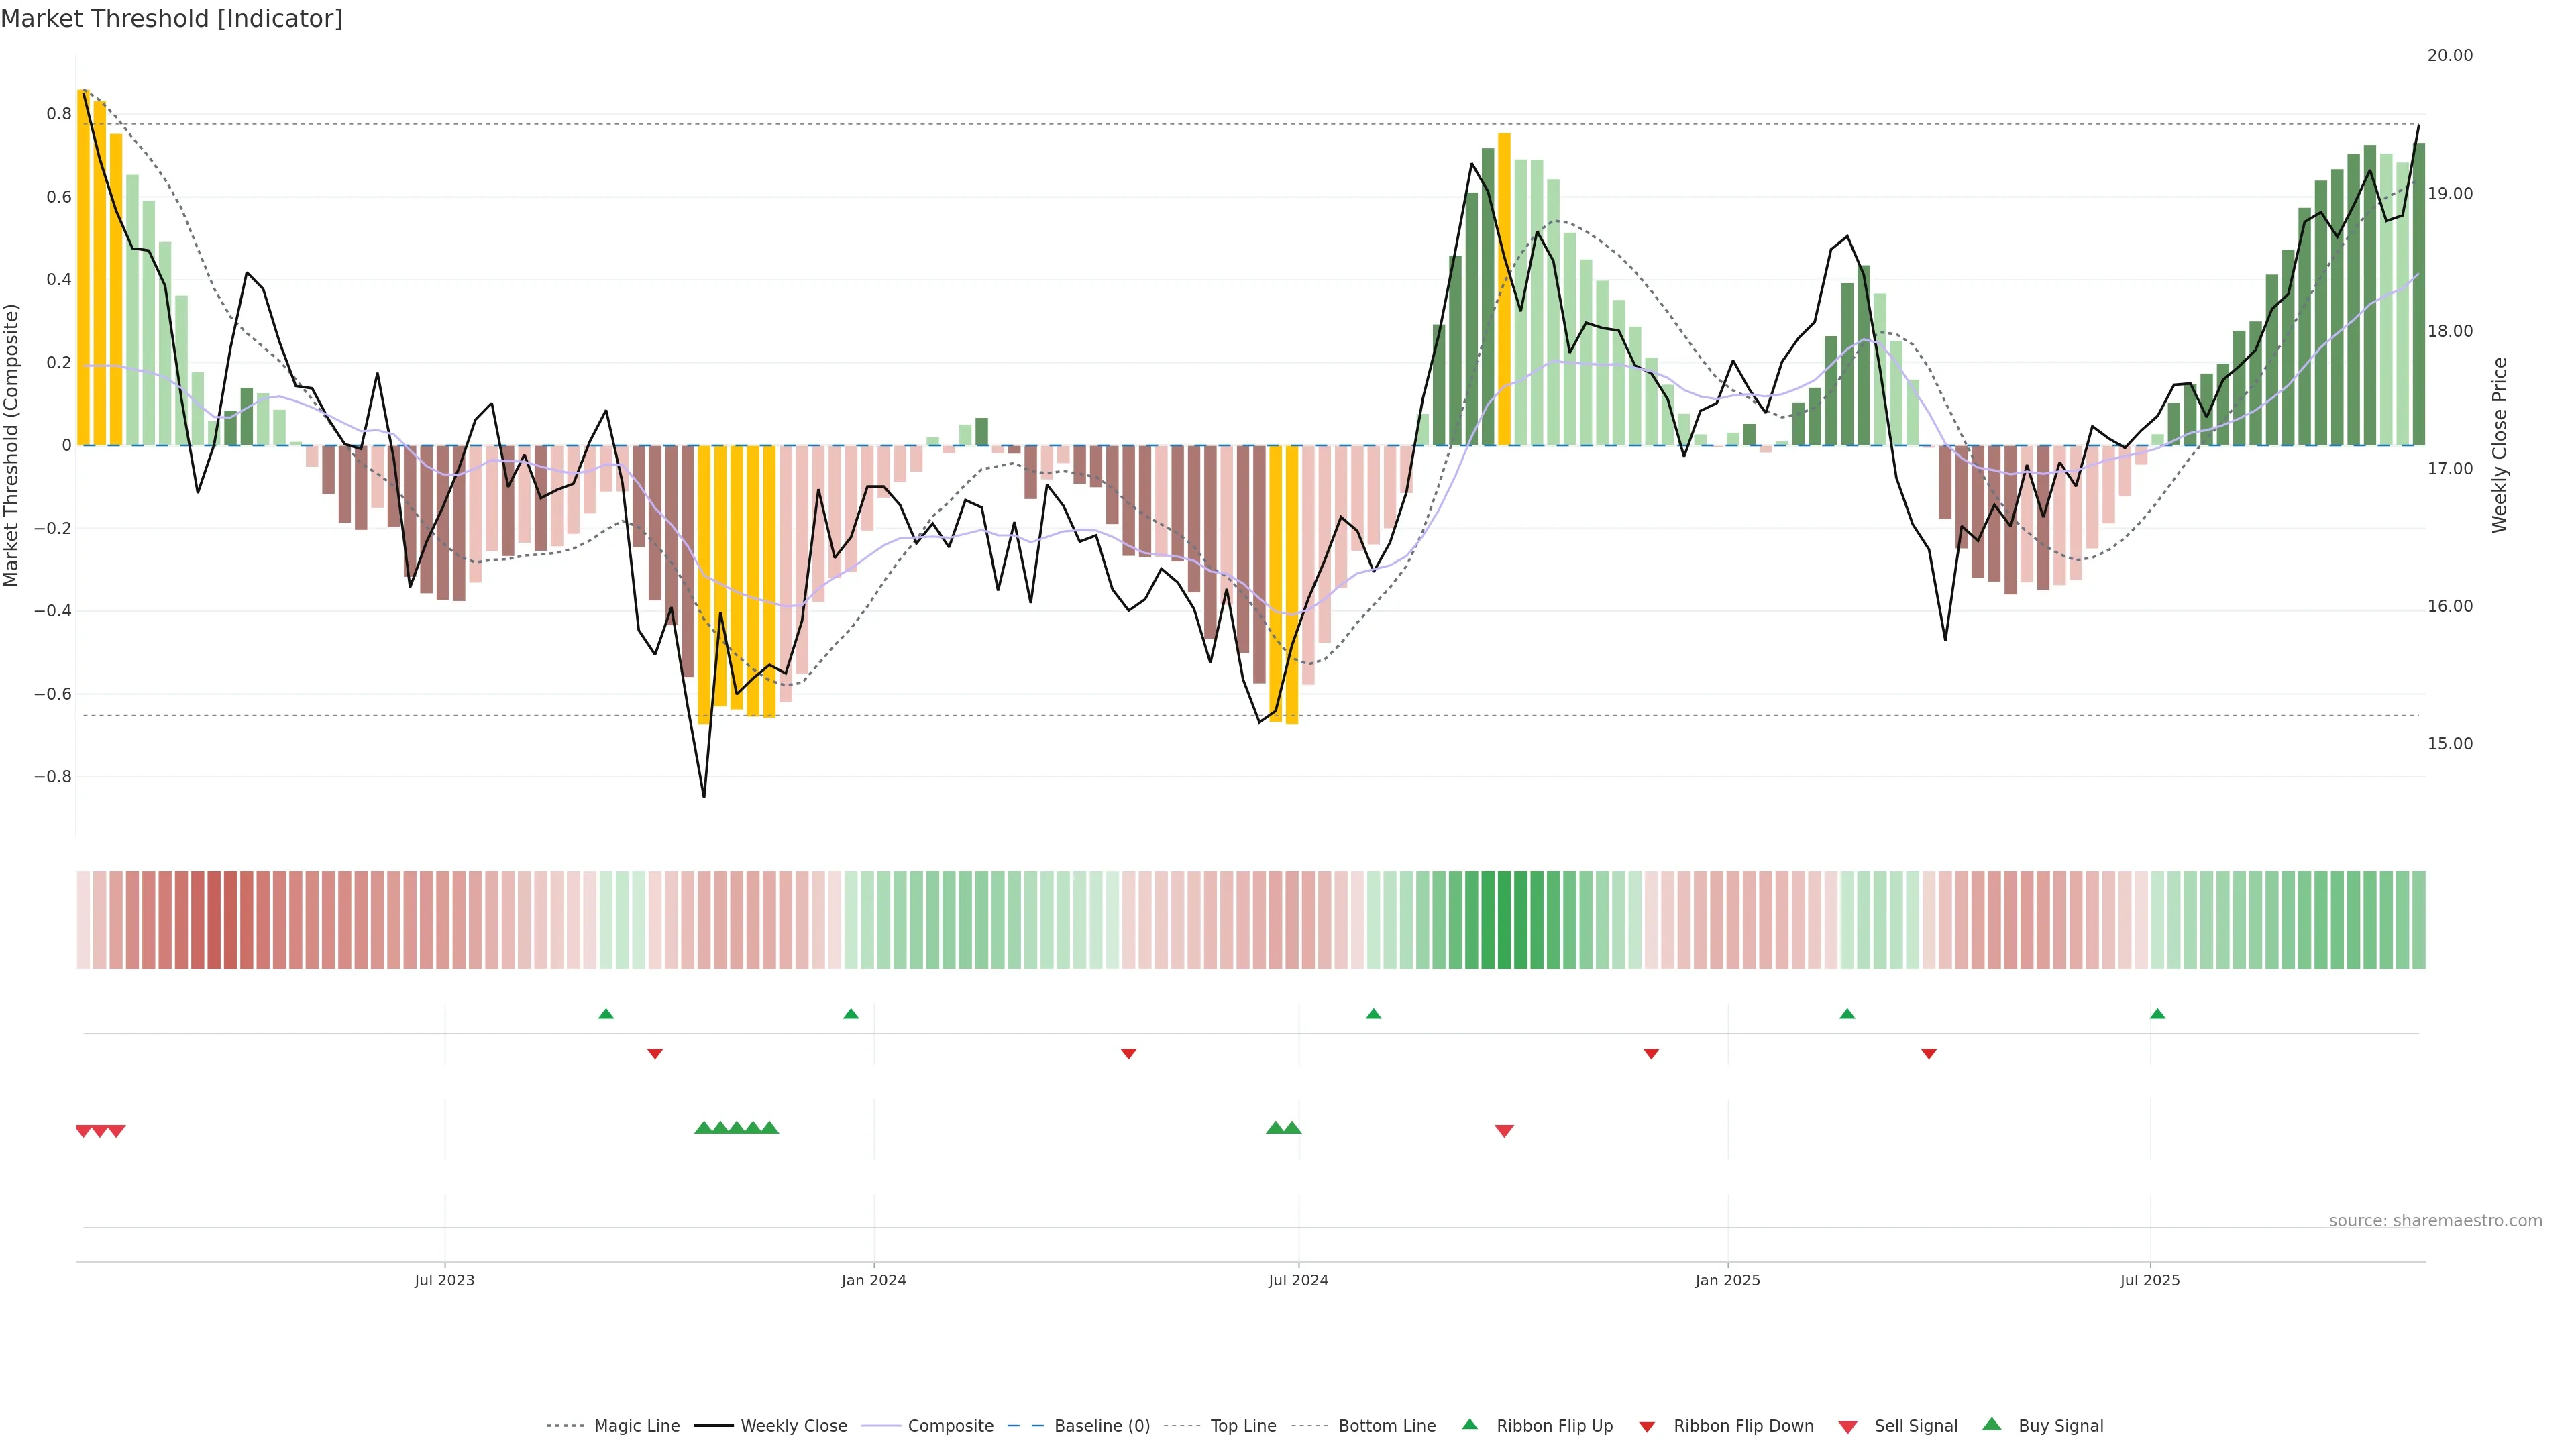Click the Buy Signal legend icon

[x=1992, y=1424]
